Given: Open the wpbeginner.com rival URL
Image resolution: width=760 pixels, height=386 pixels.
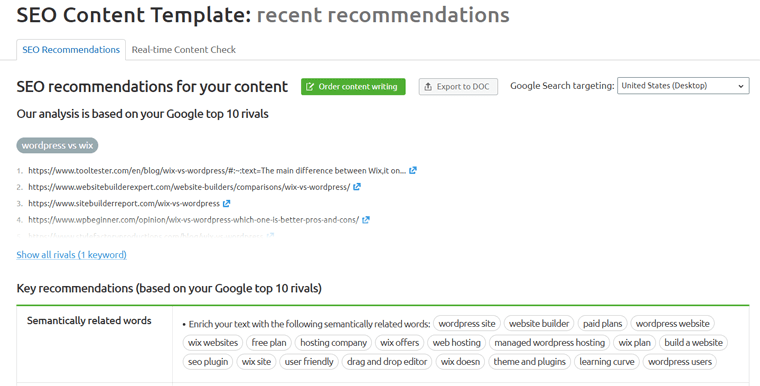Looking at the screenshot, I should [x=193, y=220].
